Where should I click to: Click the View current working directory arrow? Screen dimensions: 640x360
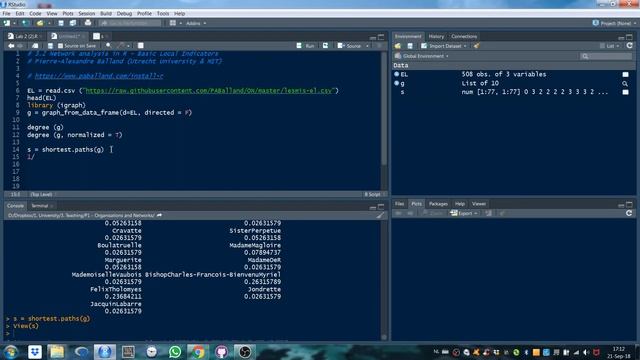[x=160, y=215]
